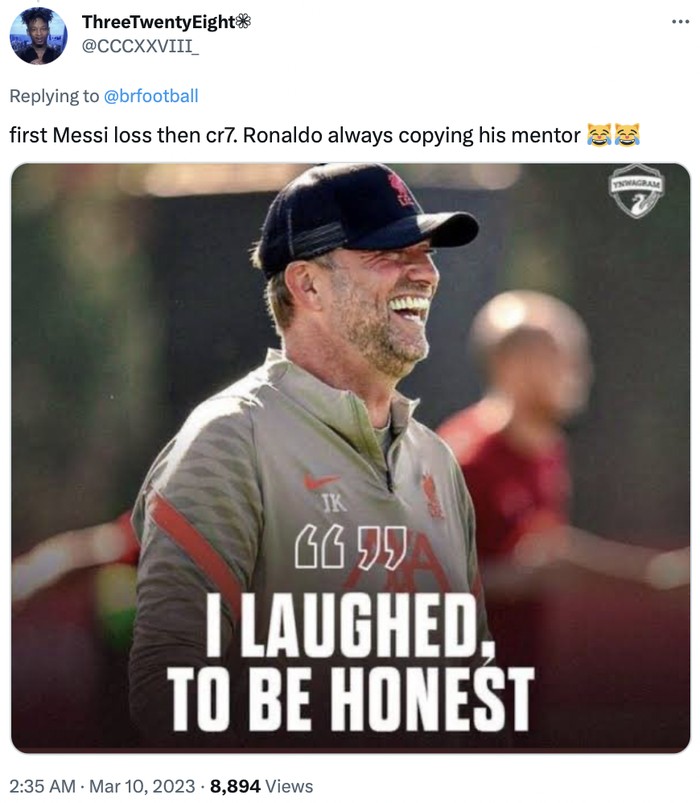Click the tweet text about Messi and Ronaldo

coord(295,135)
